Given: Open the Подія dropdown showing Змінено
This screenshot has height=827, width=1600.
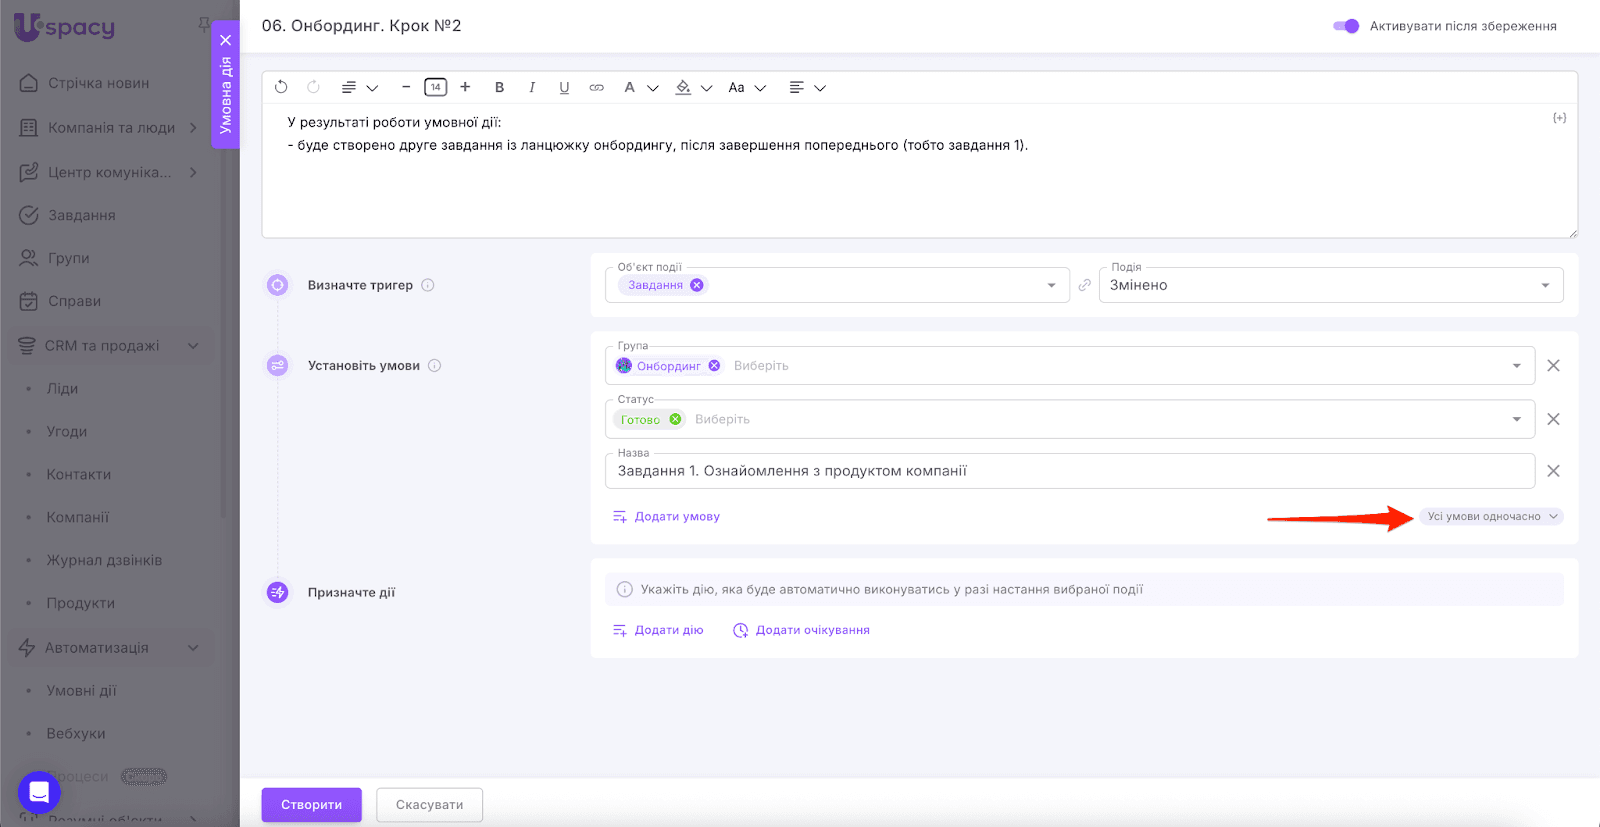Looking at the screenshot, I should pyautogui.click(x=1330, y=285).
